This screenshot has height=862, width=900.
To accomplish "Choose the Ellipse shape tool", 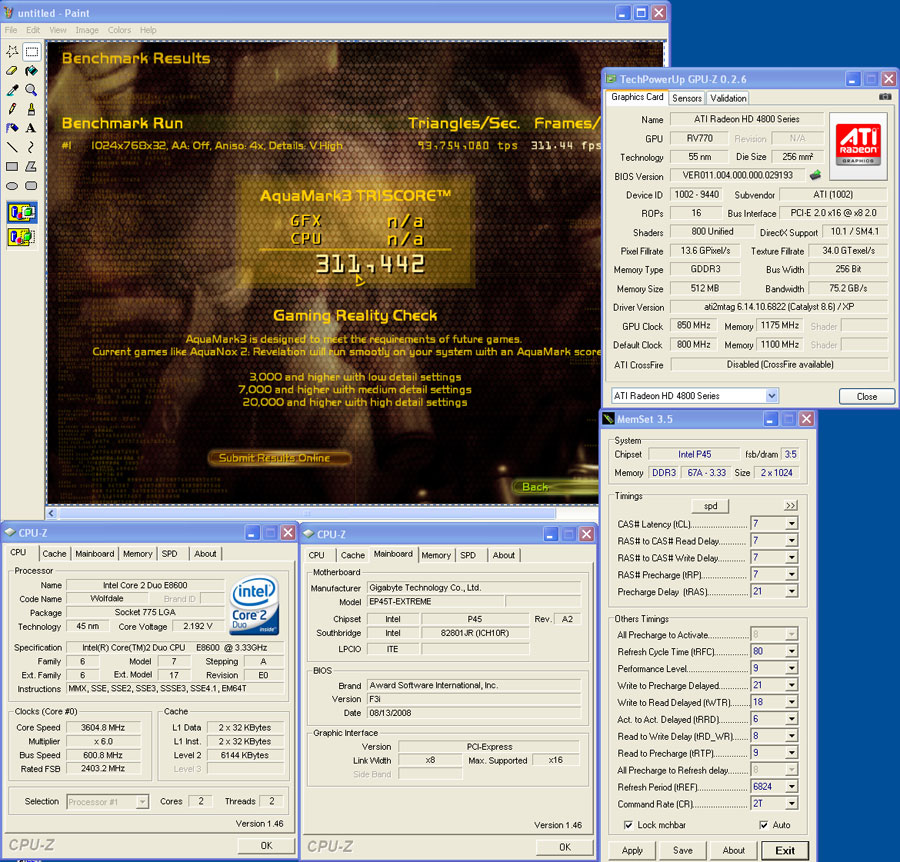I will point(12,186).
